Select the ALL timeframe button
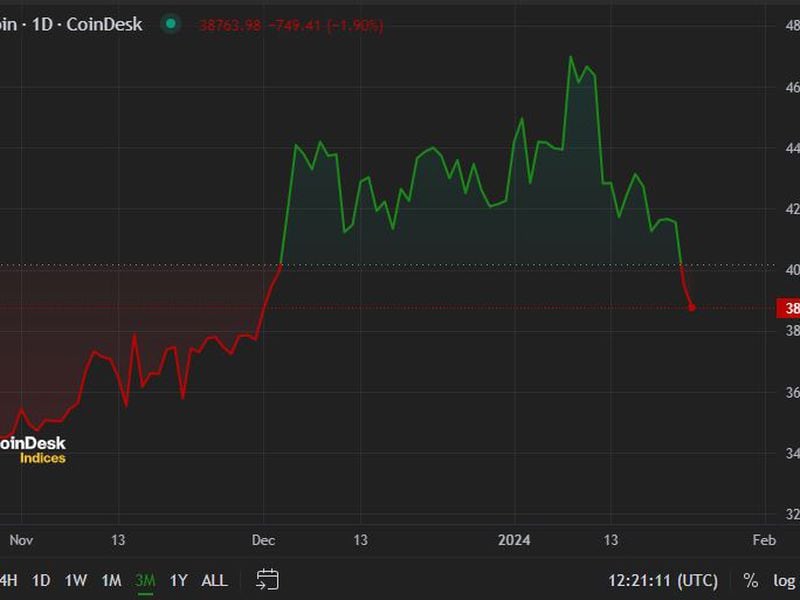This screenshot has width=800, height=600. pyautogui.click(x=213, y=579)
